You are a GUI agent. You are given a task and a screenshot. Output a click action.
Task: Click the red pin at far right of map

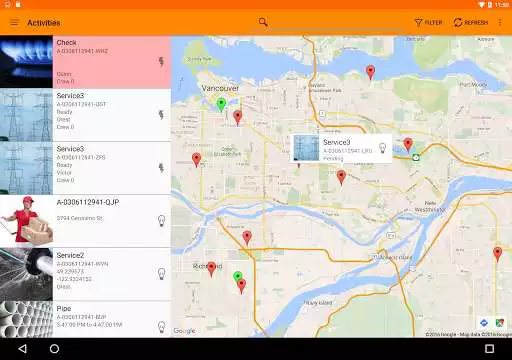click(497, 254)
